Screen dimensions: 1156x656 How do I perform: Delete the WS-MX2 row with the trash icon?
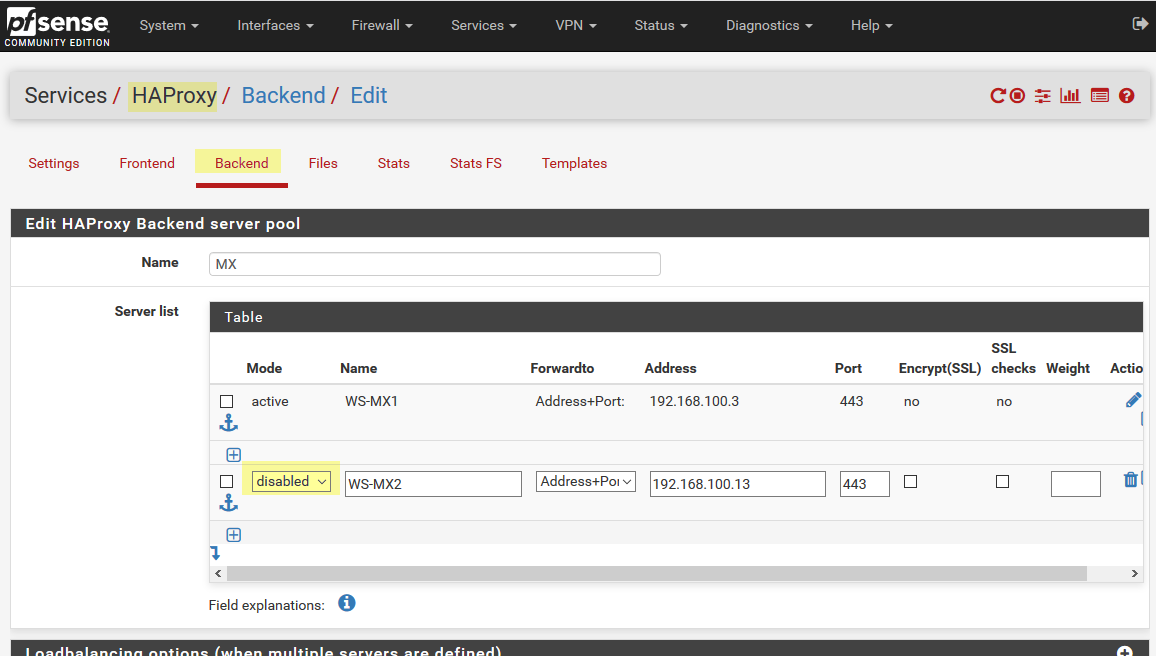pos(1130,480)
